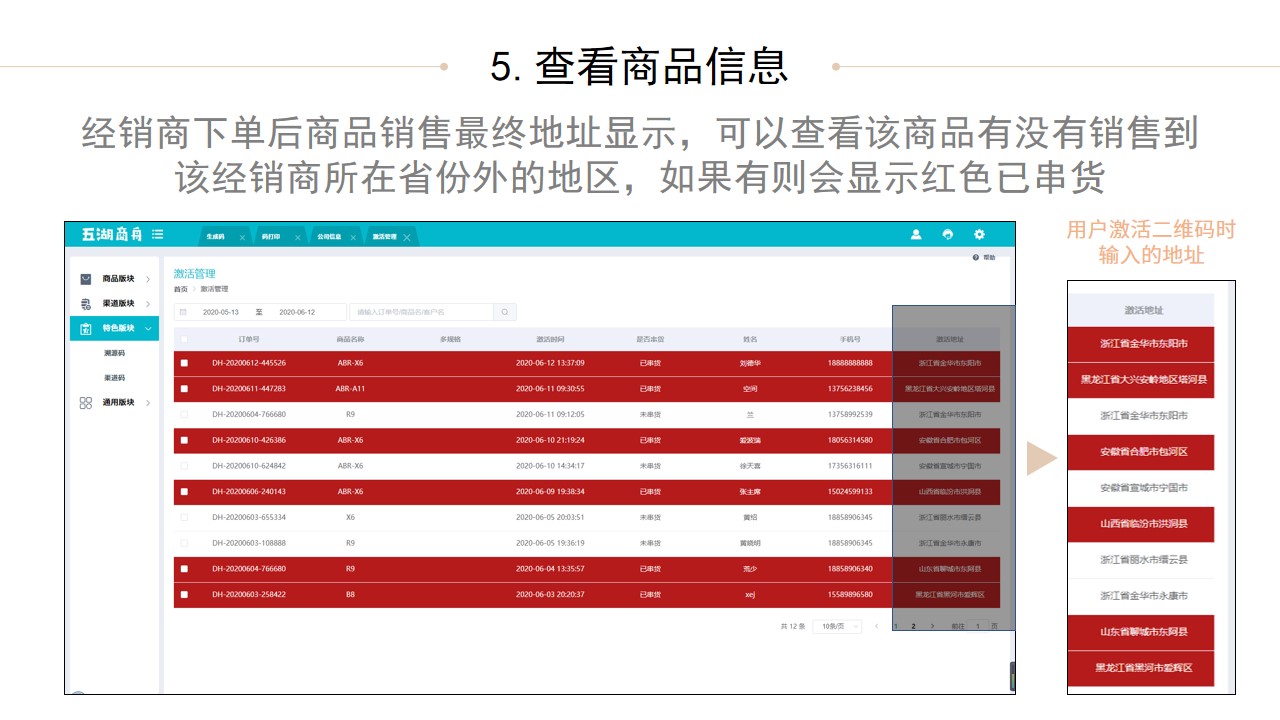
Task: Go to page 2 in pagination
Action: pyautogui.click(x=913, y=626)
